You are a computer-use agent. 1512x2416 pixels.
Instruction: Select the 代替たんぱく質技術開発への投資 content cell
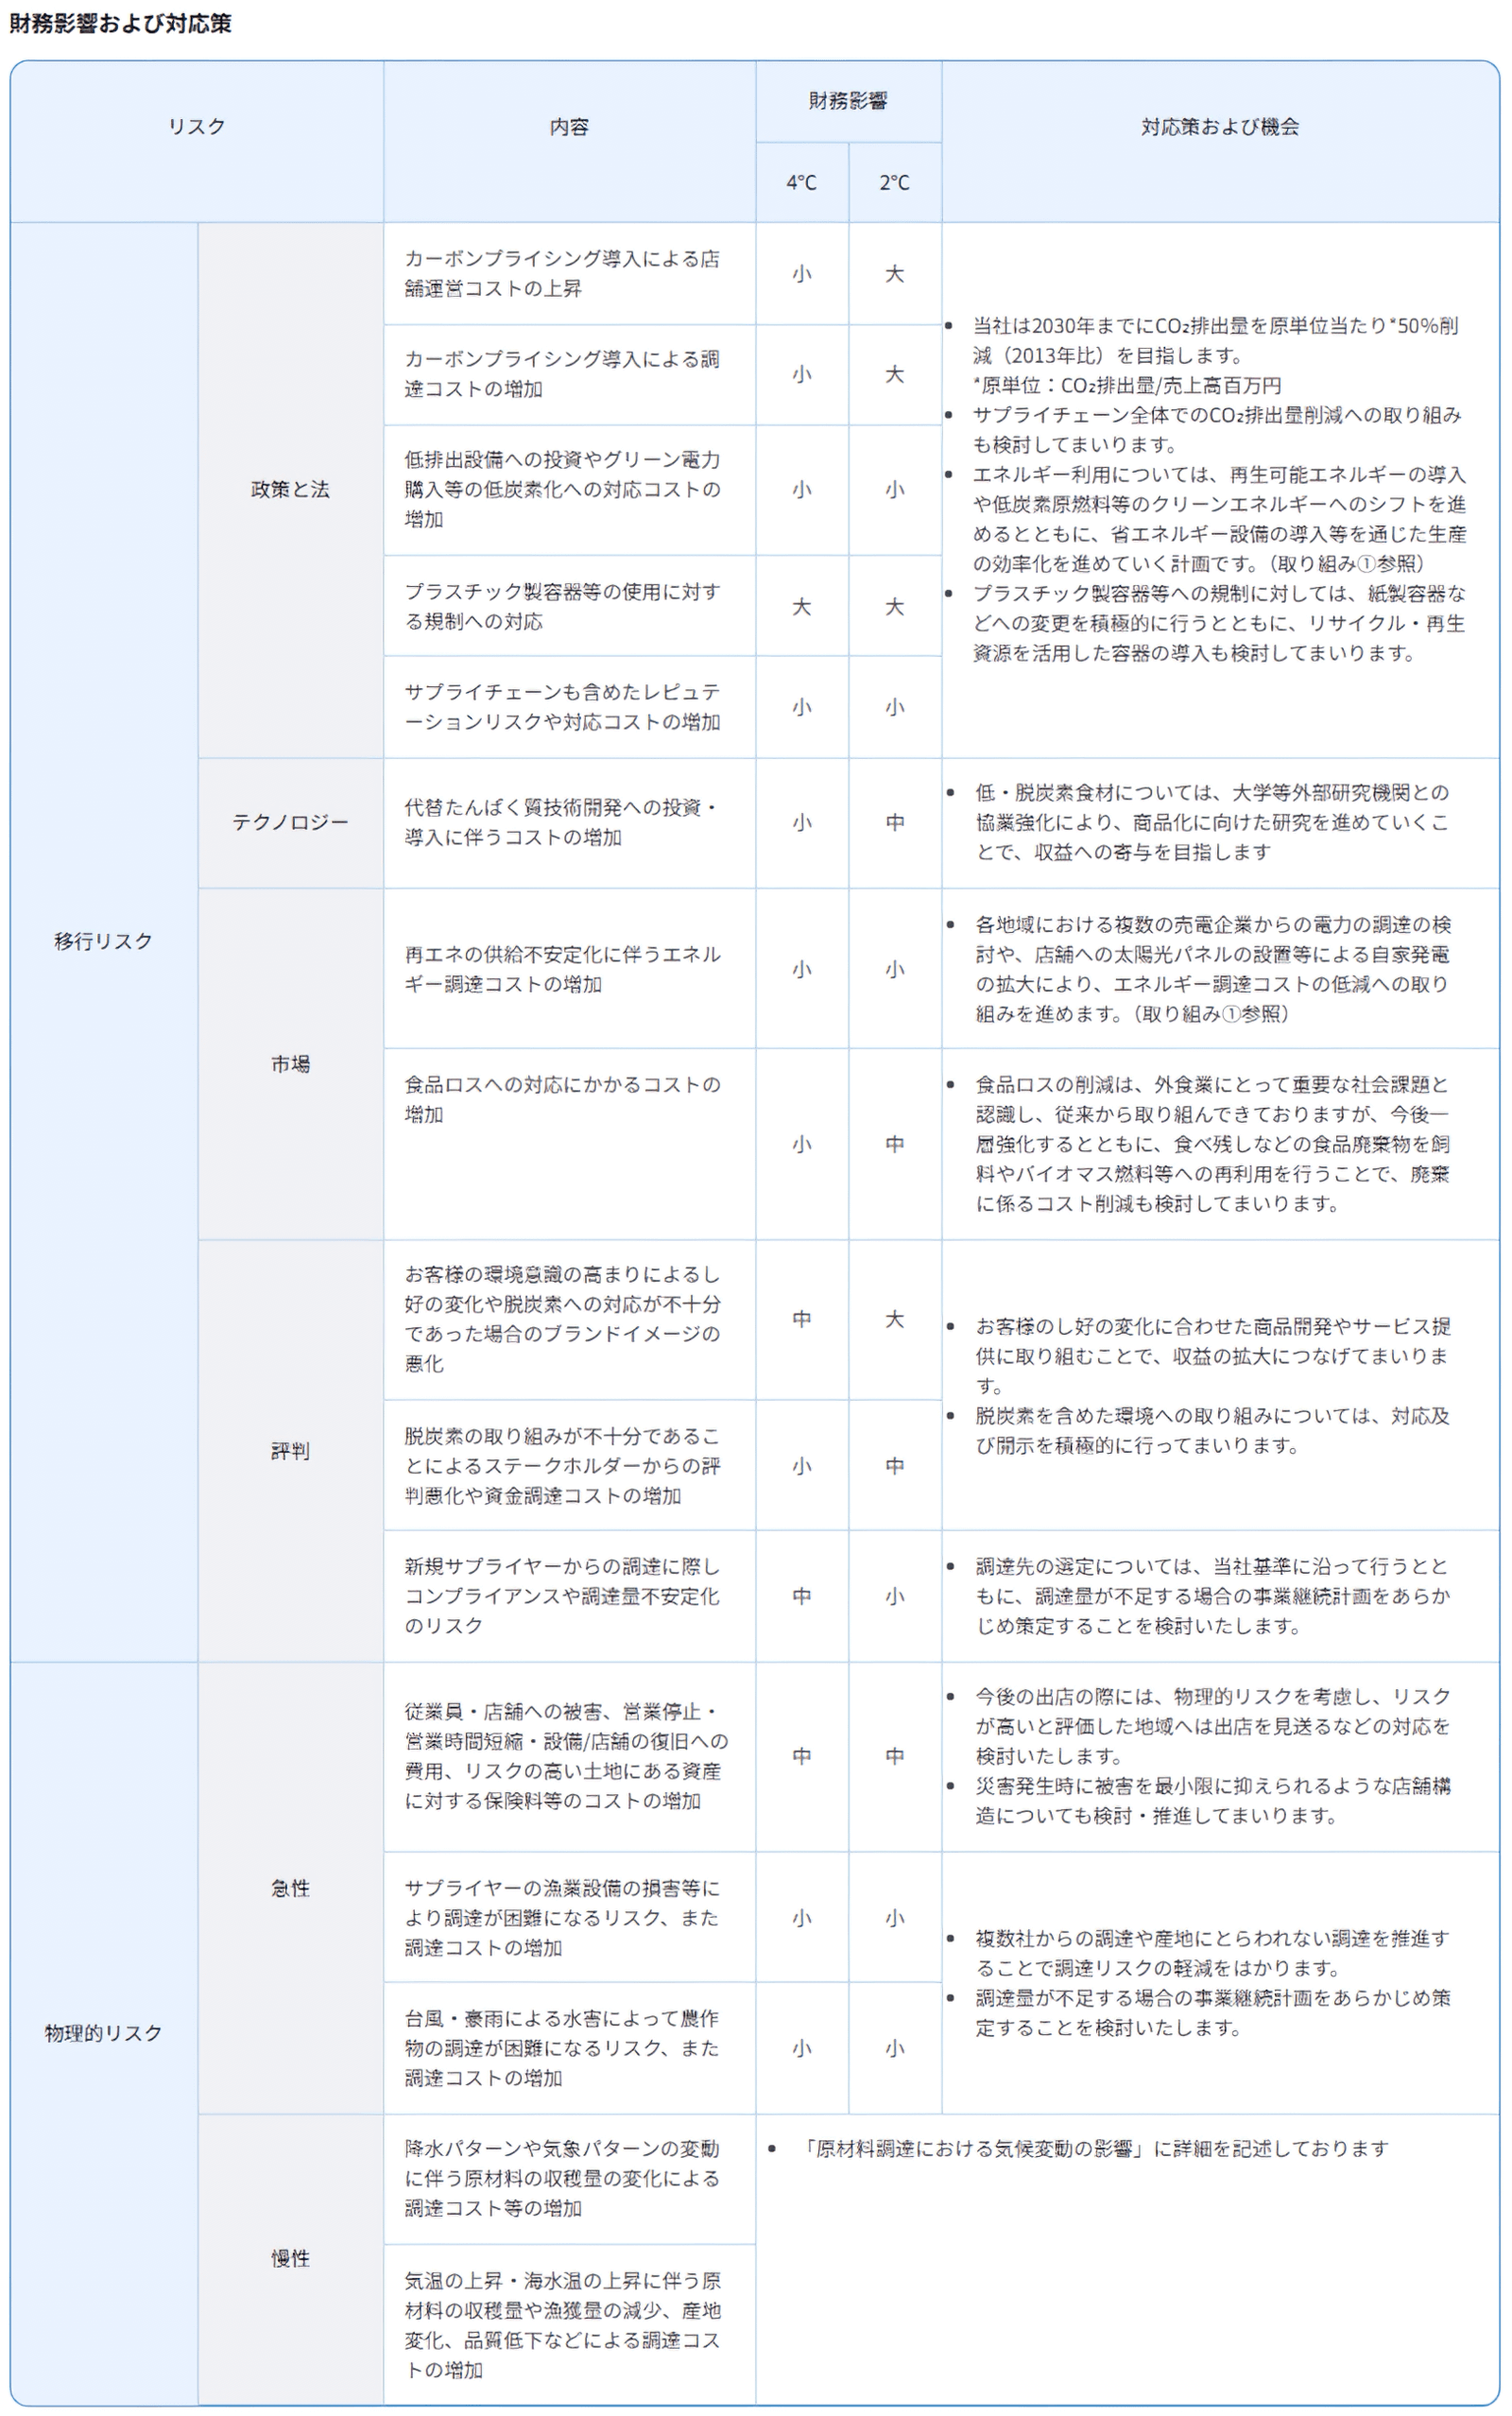click(x=562, y=822)
